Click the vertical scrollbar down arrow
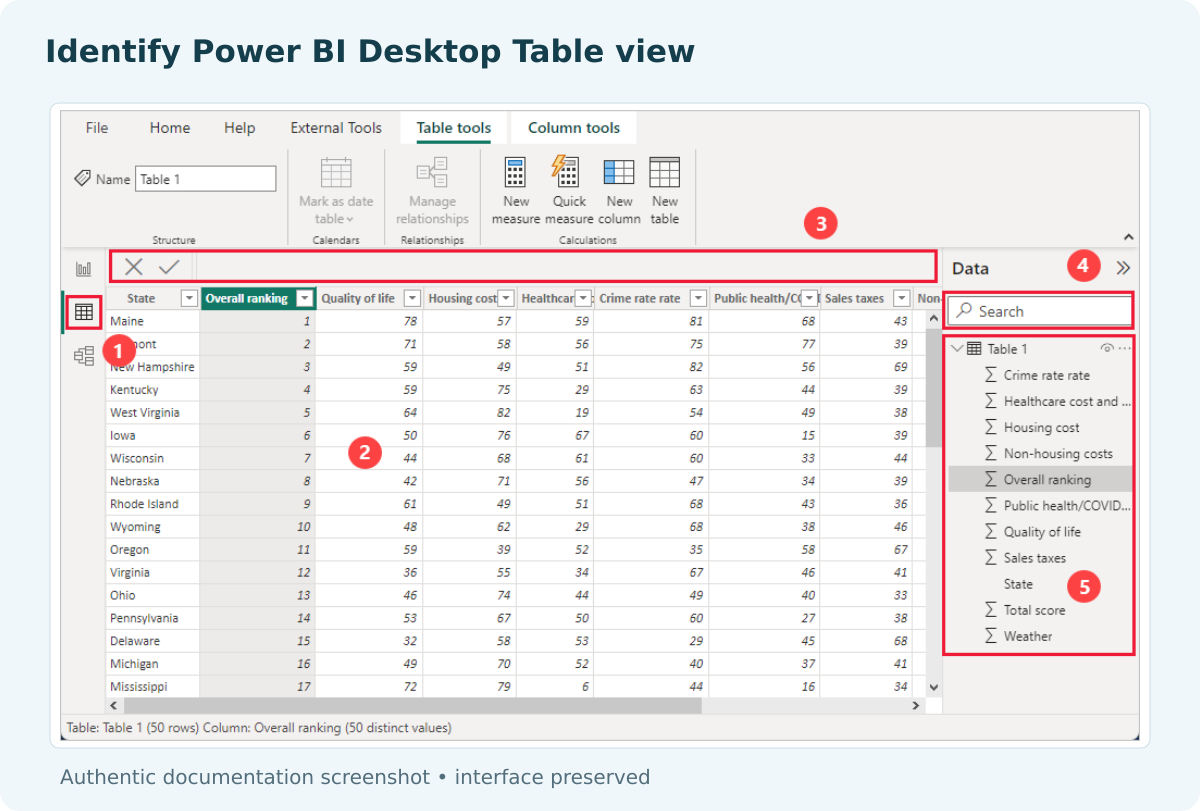This screenshot has width=1200, height=811. tap(934, 687)
